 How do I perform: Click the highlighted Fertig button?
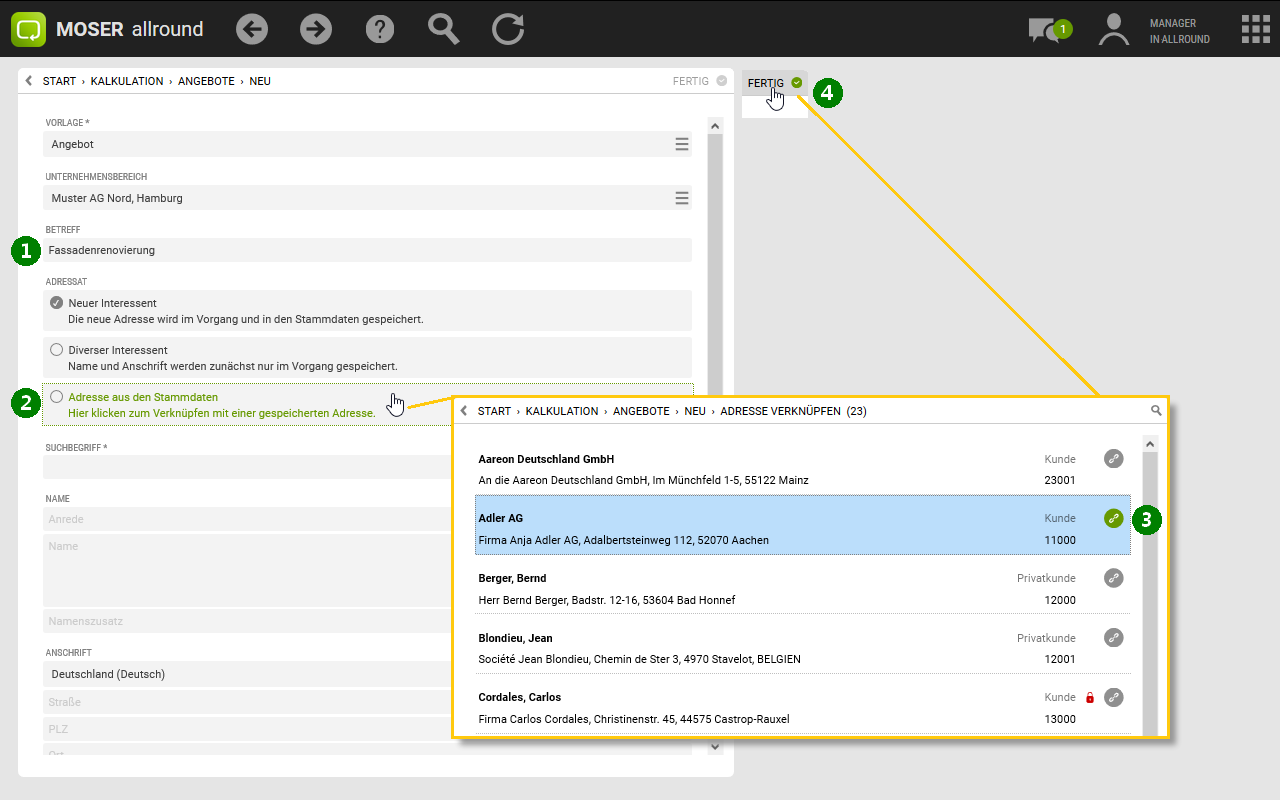click(x=774, y=83)
